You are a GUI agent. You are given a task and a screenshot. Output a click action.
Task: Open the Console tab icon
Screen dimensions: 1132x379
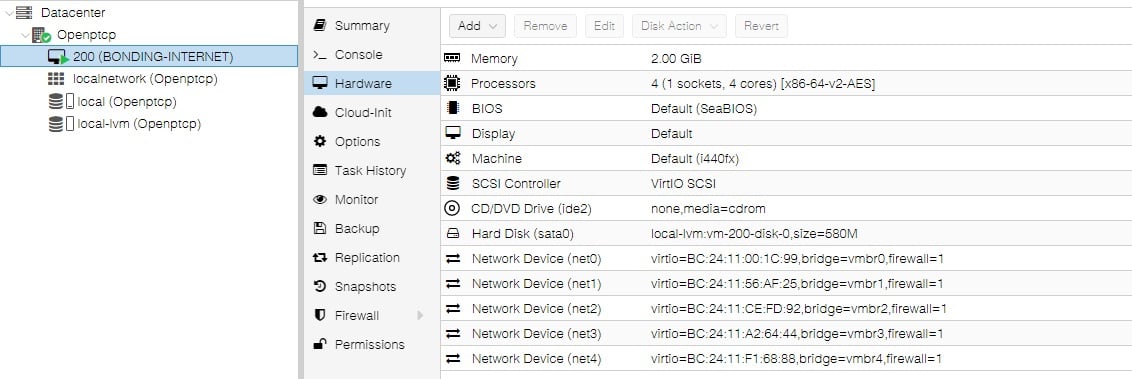point(320,55)
